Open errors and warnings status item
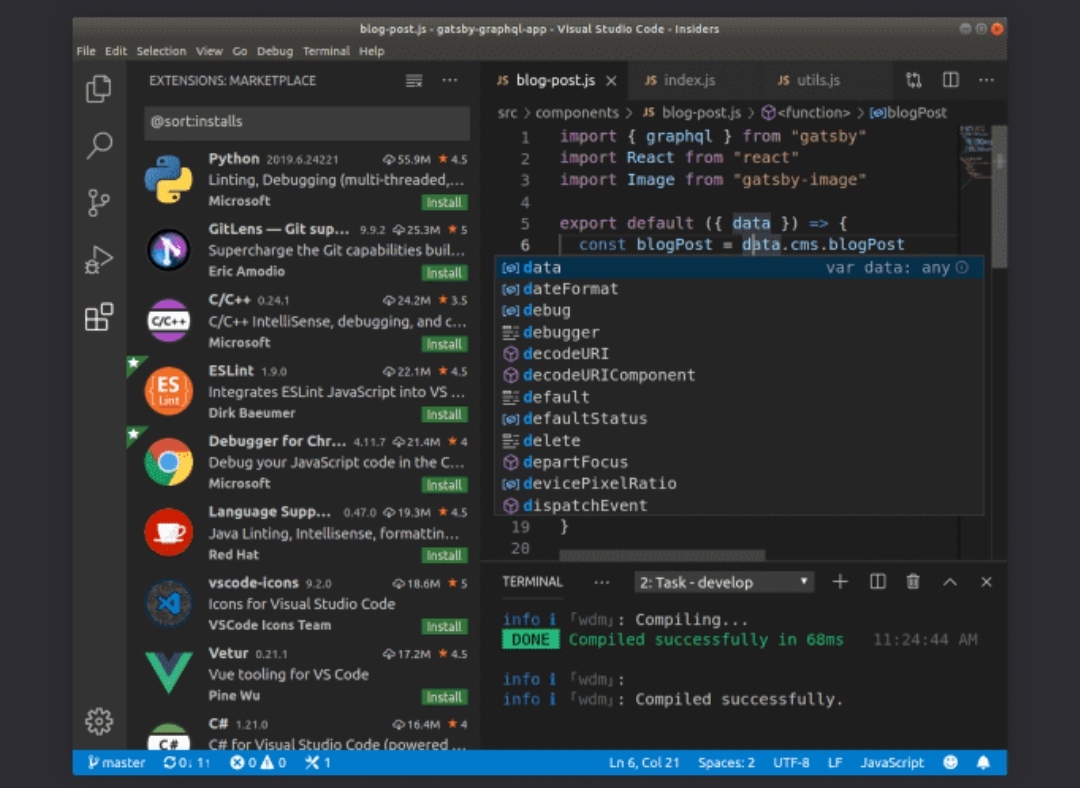The height and width of the screenshot is (788, 1080). tap(258, 763)
